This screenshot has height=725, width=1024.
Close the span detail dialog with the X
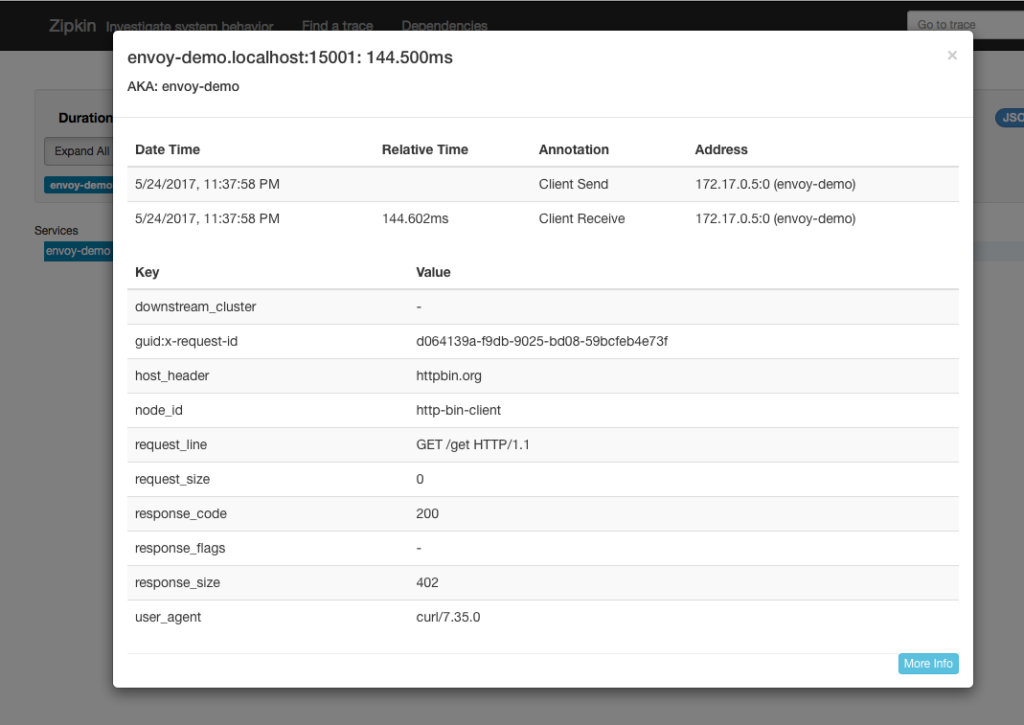tap(951, 55)
